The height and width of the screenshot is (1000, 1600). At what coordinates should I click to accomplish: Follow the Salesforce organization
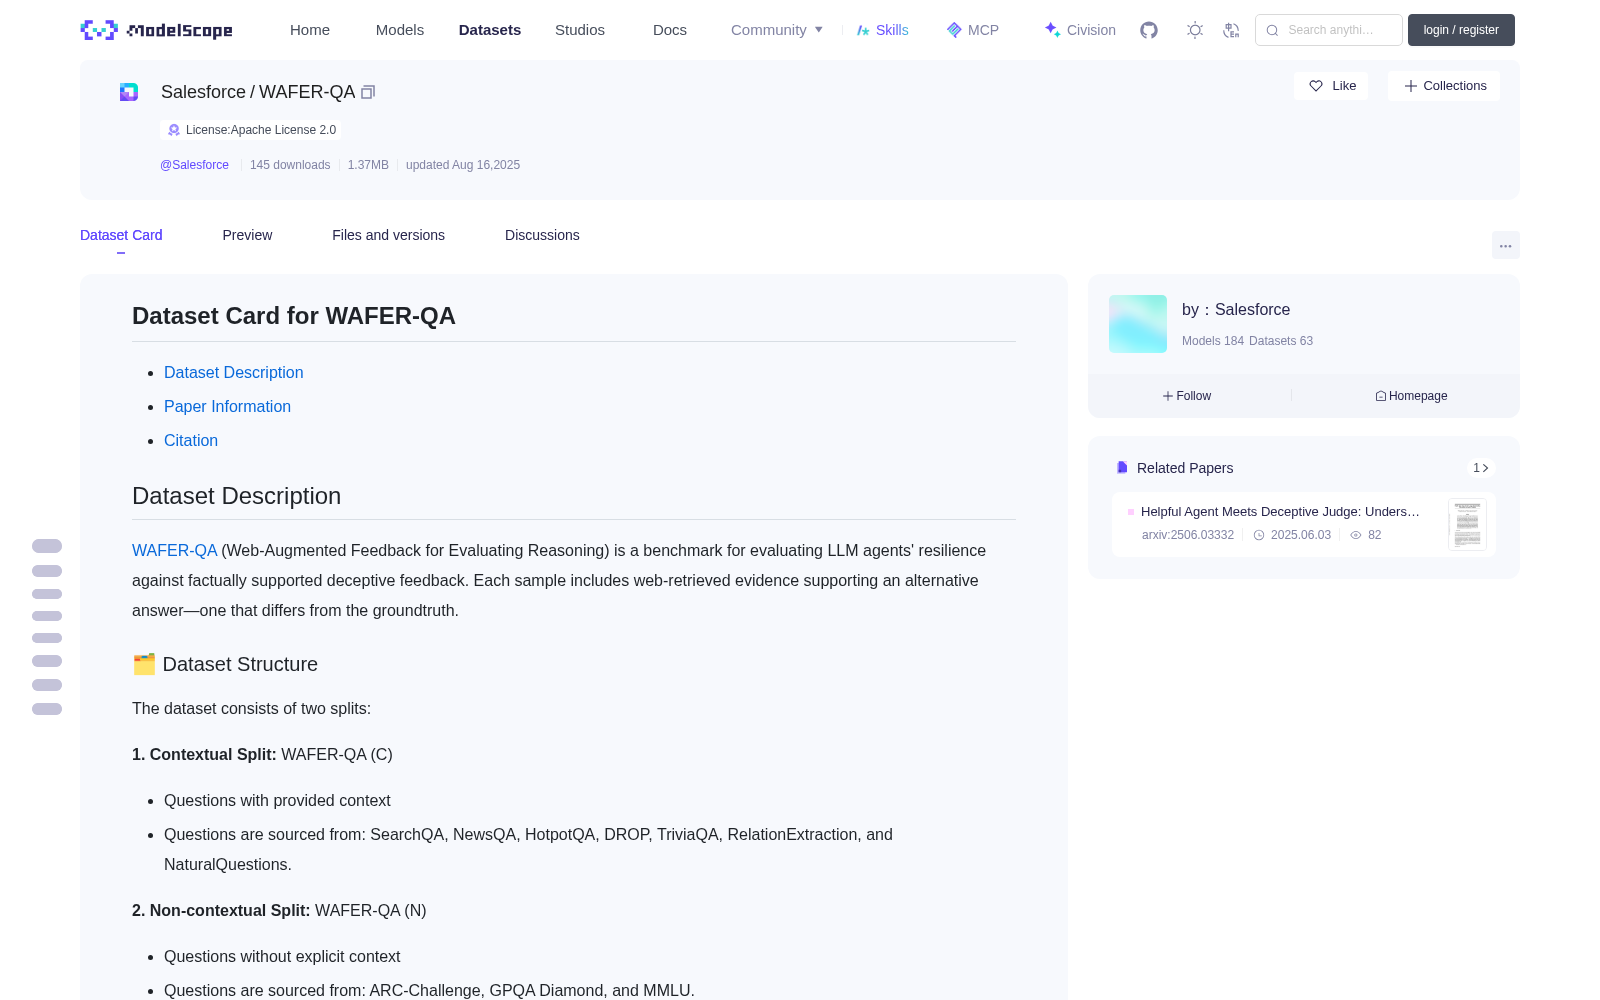point(1187,396)
